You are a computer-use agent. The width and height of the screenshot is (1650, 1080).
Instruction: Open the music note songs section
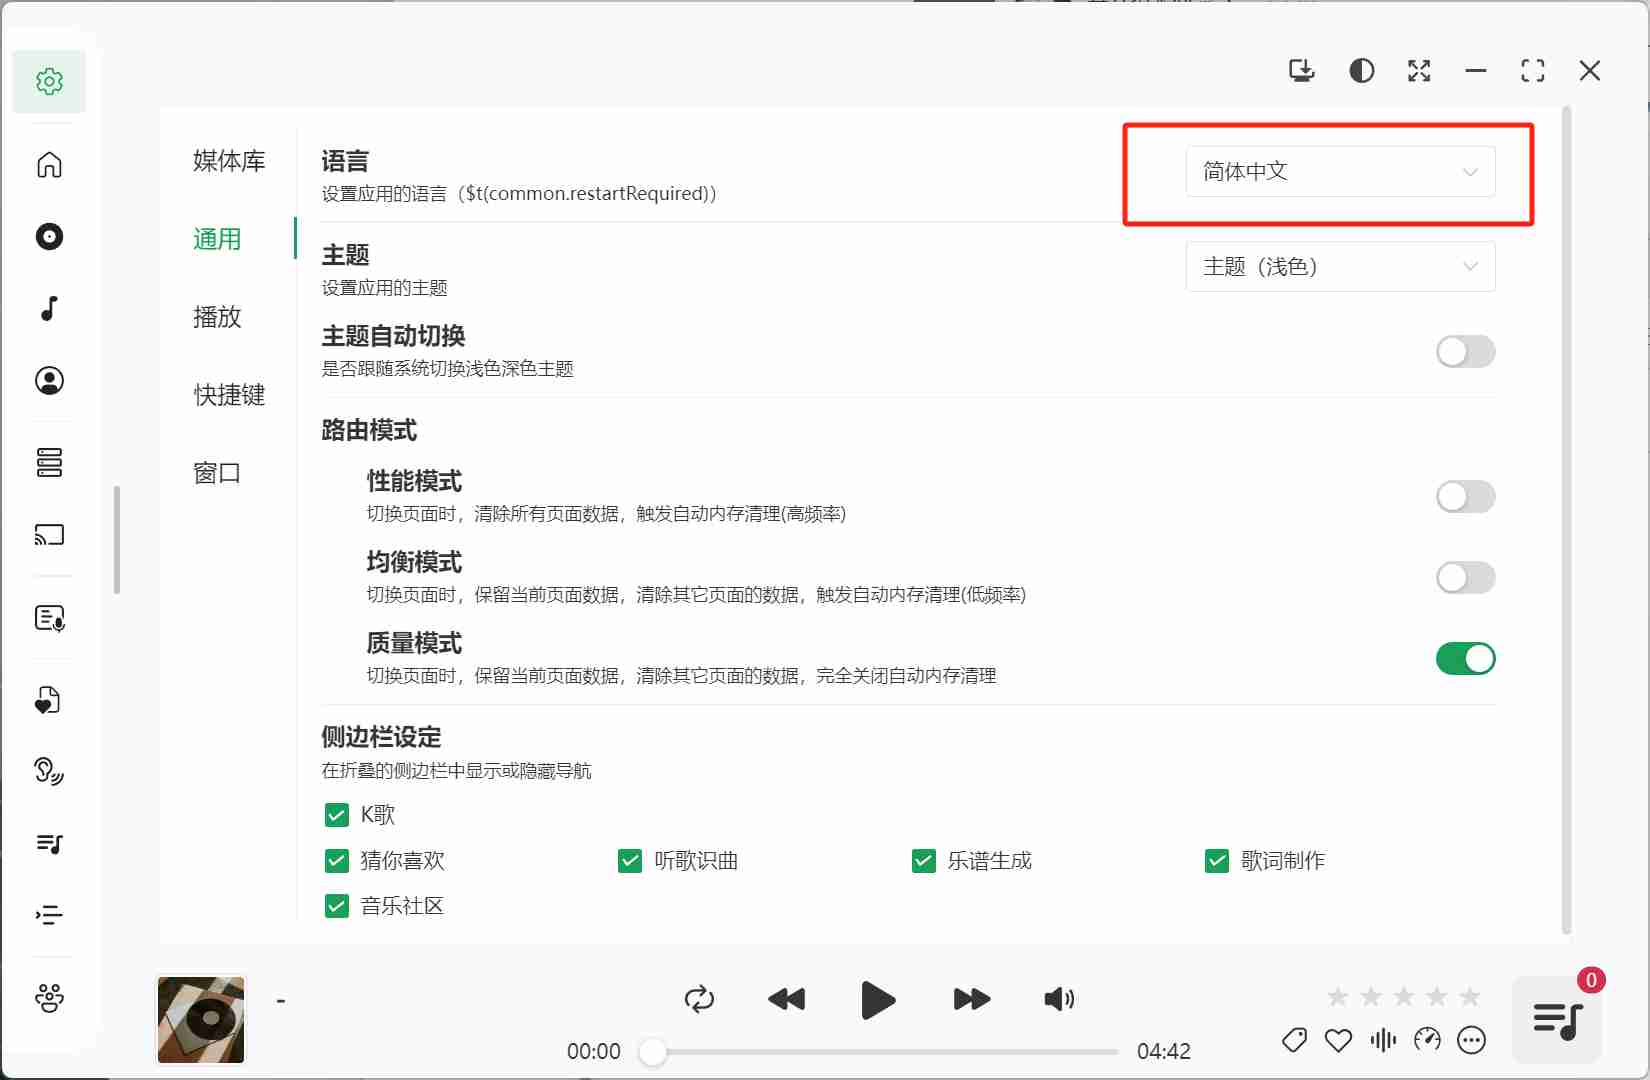(x=49, y=309)
